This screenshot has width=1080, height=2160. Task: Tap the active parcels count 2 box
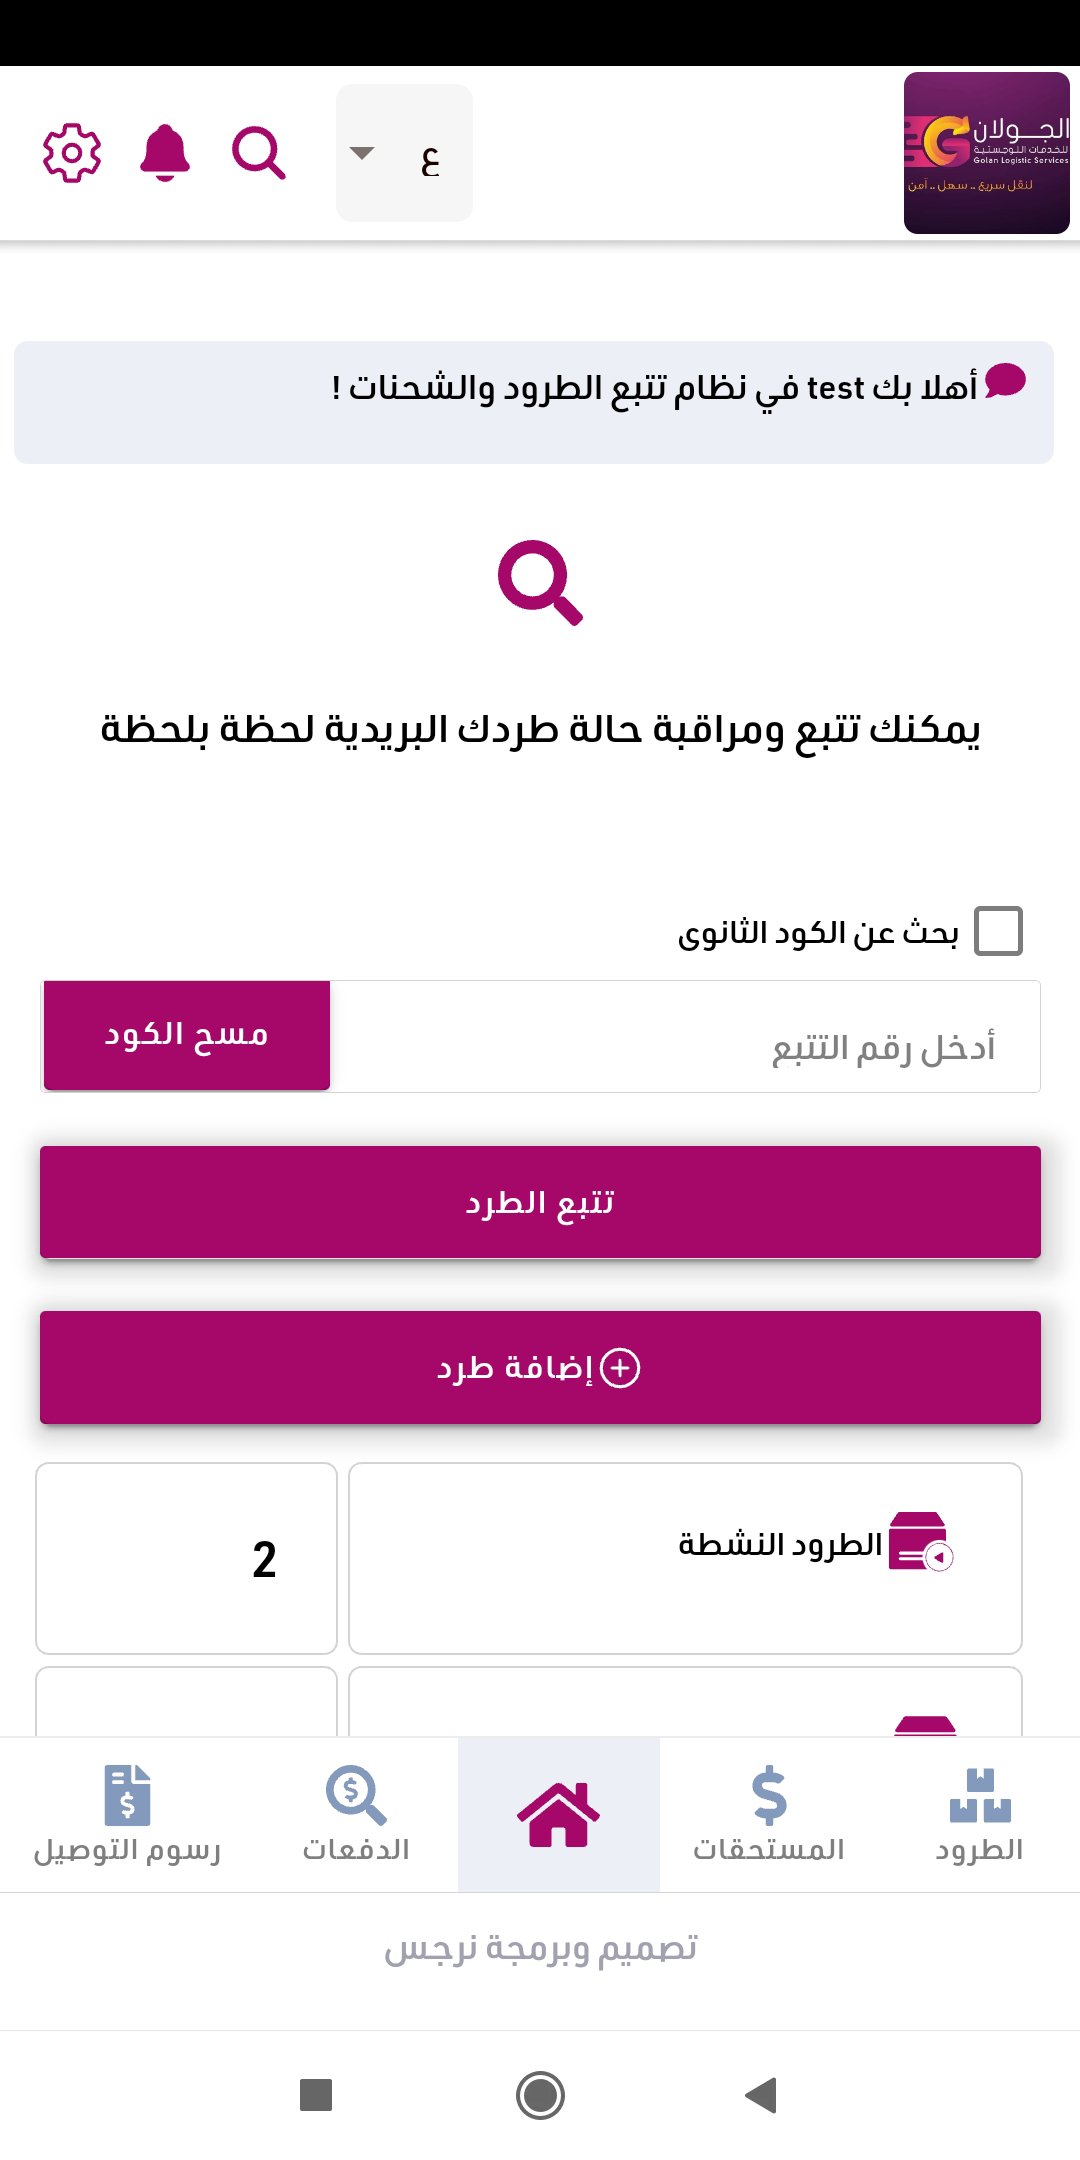pos(187,1558)
